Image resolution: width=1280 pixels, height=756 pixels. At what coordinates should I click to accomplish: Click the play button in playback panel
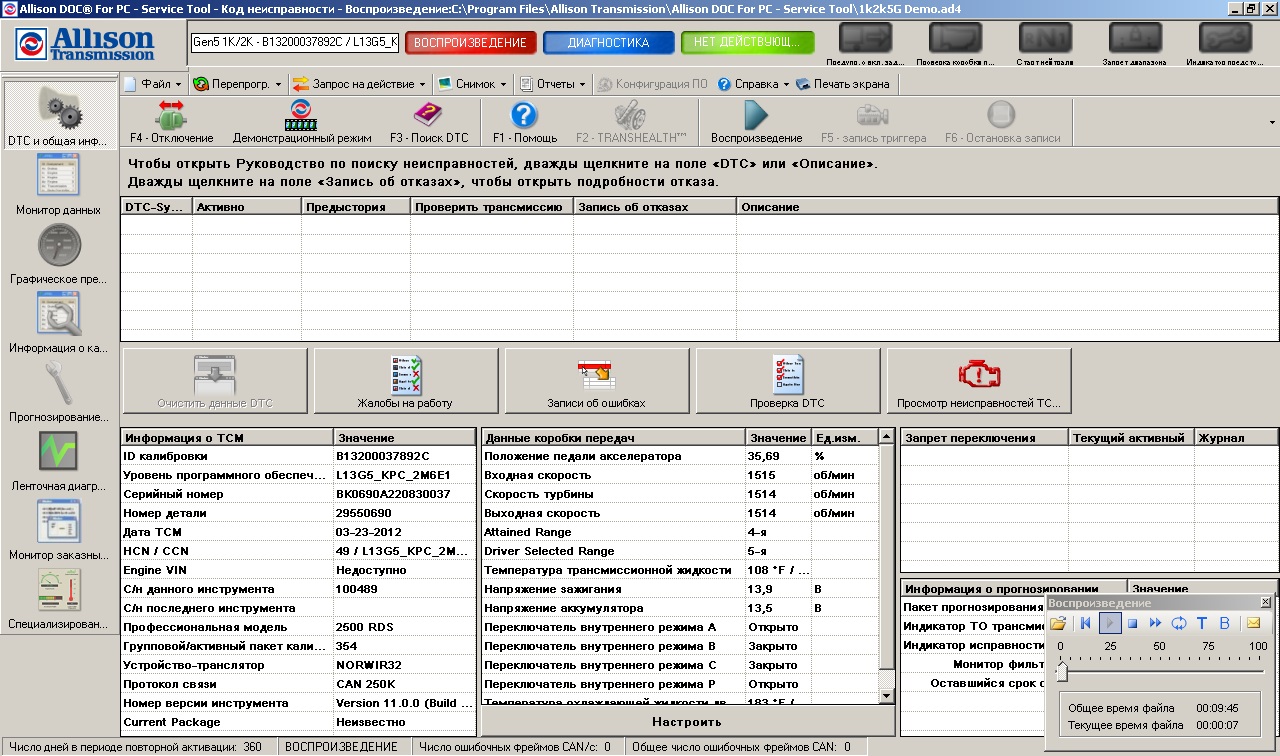coord(1110,623)
